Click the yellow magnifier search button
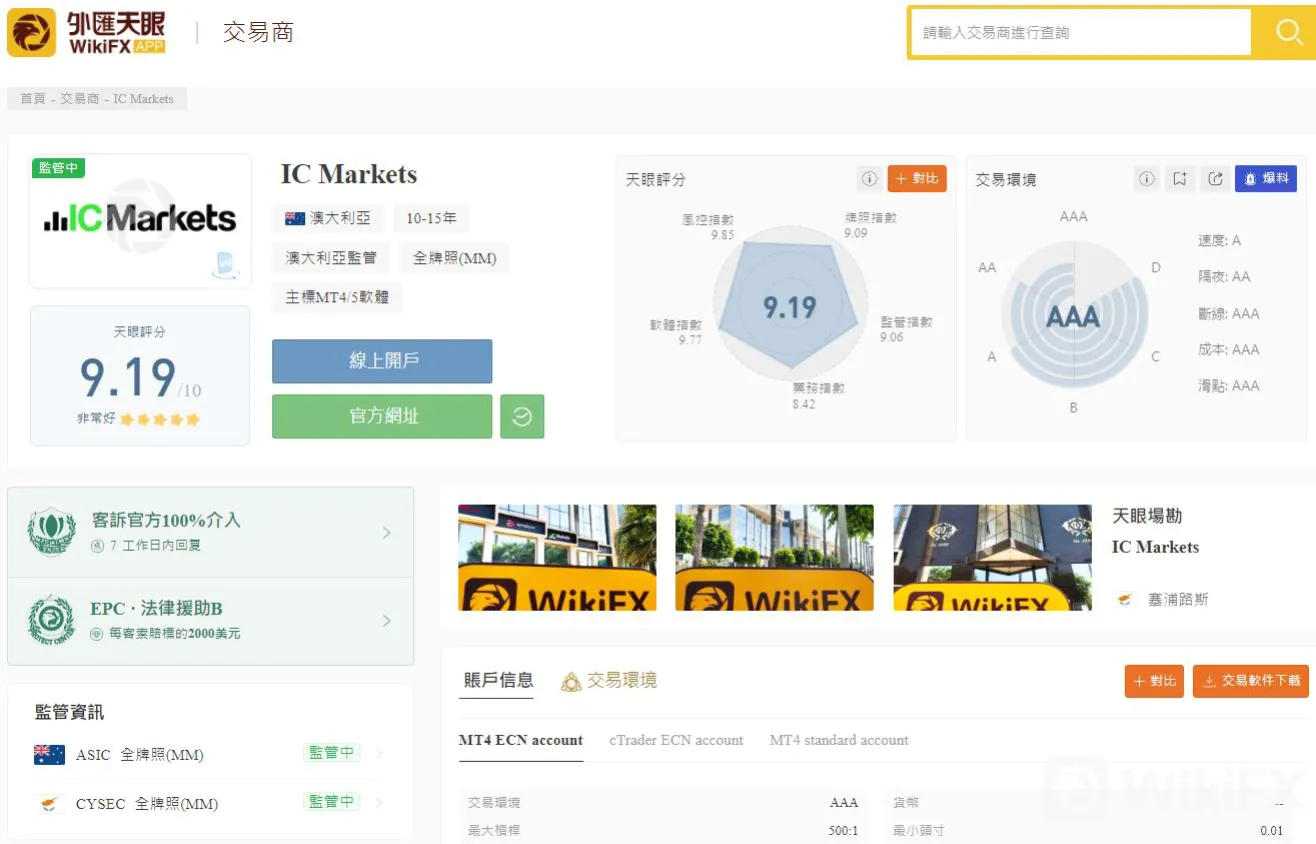The width and height of the screenshot is (1316, 844). click(1288, 33)
